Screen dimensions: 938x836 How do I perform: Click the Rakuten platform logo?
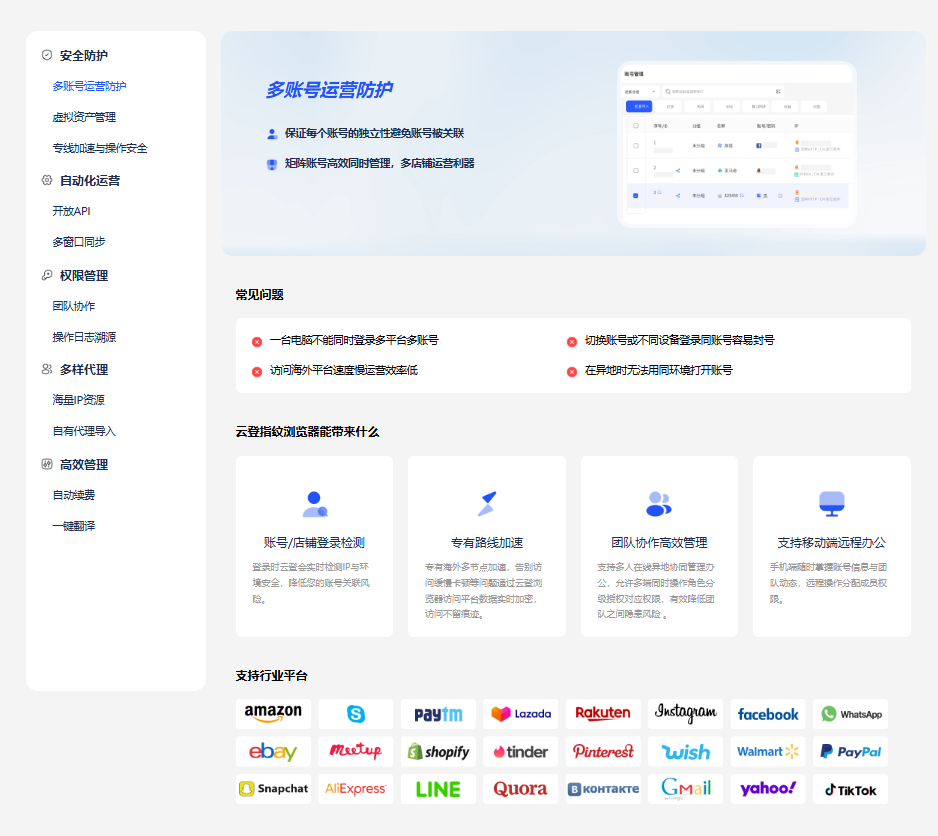(x=603, y=713)
